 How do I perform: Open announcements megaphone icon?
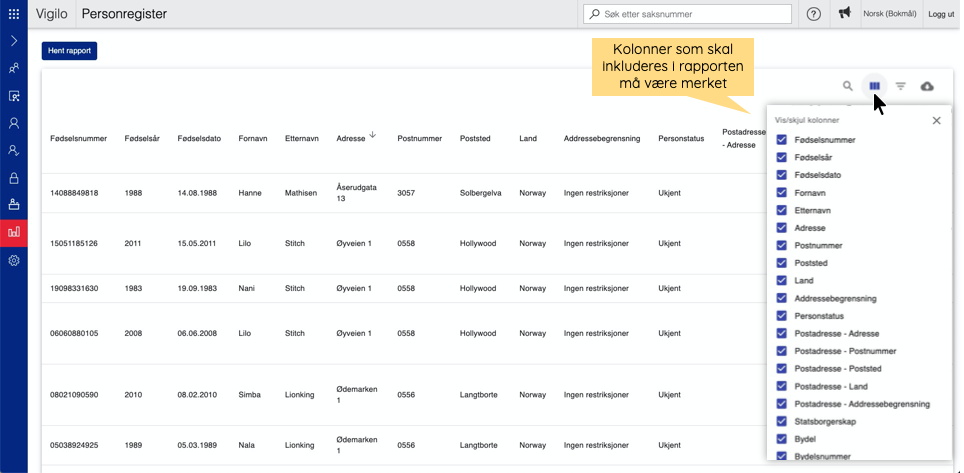845,14
